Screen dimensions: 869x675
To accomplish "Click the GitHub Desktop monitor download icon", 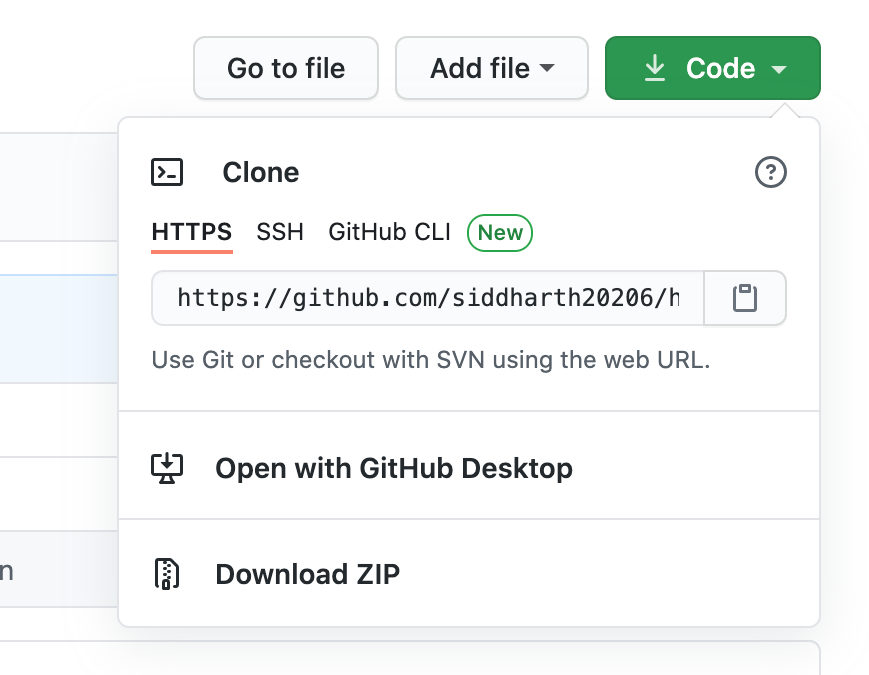I will 167,468.
